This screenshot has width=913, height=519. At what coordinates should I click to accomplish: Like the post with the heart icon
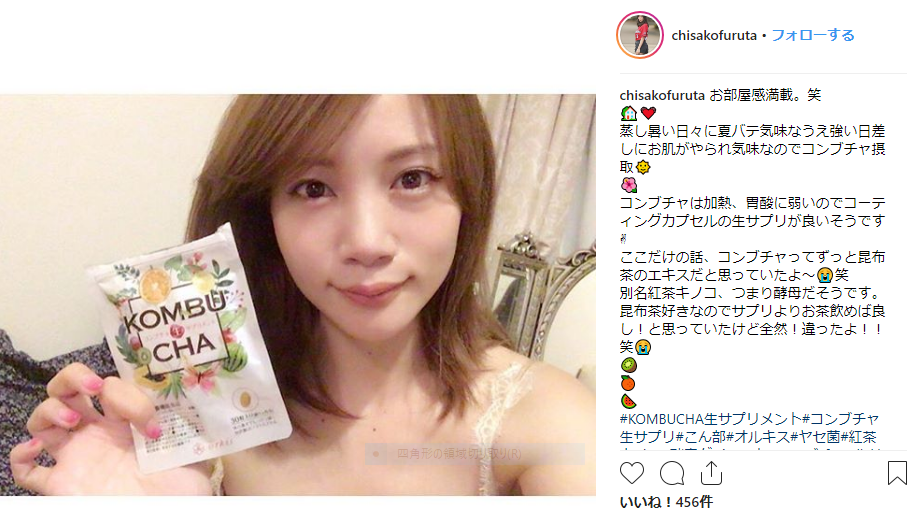[632, 473]
